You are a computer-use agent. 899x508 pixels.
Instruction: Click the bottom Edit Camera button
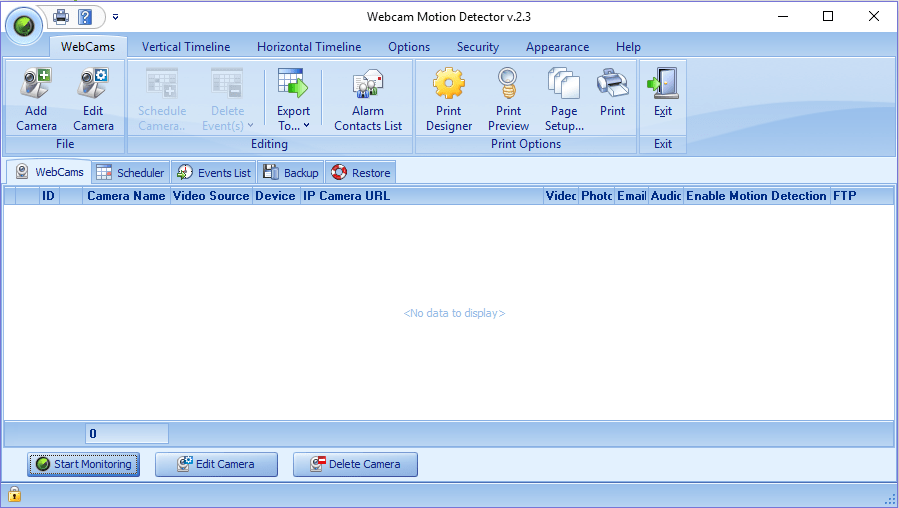(x=216, y=464)
